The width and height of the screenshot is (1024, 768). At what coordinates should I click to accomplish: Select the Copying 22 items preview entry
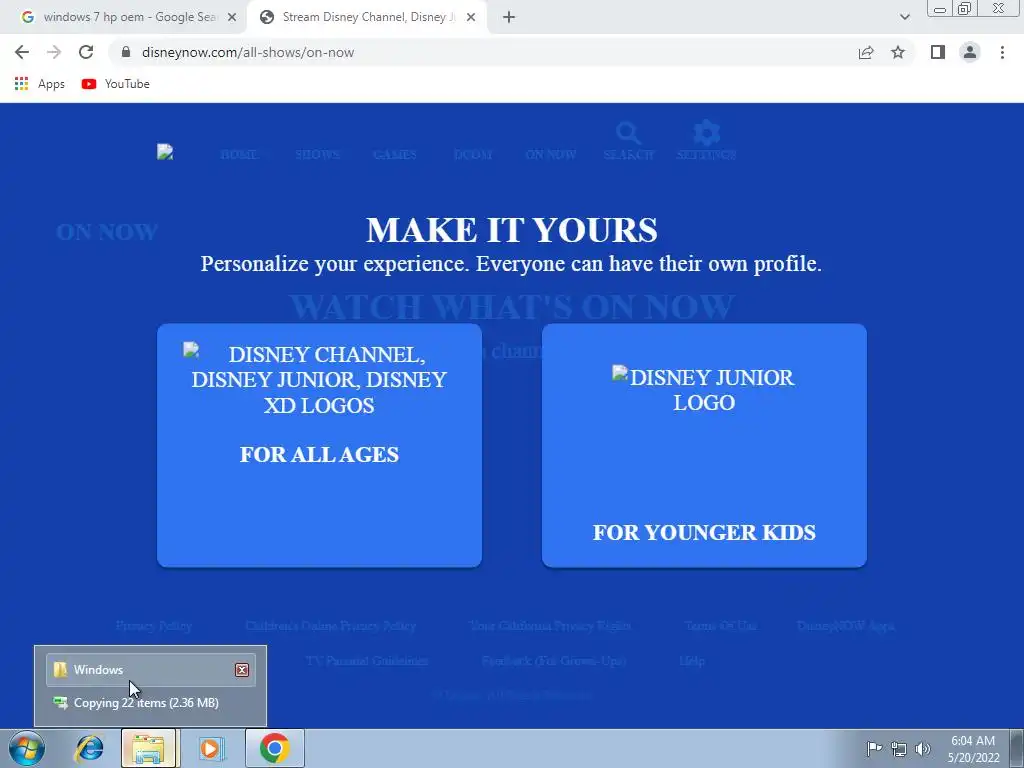coord(151,703)
